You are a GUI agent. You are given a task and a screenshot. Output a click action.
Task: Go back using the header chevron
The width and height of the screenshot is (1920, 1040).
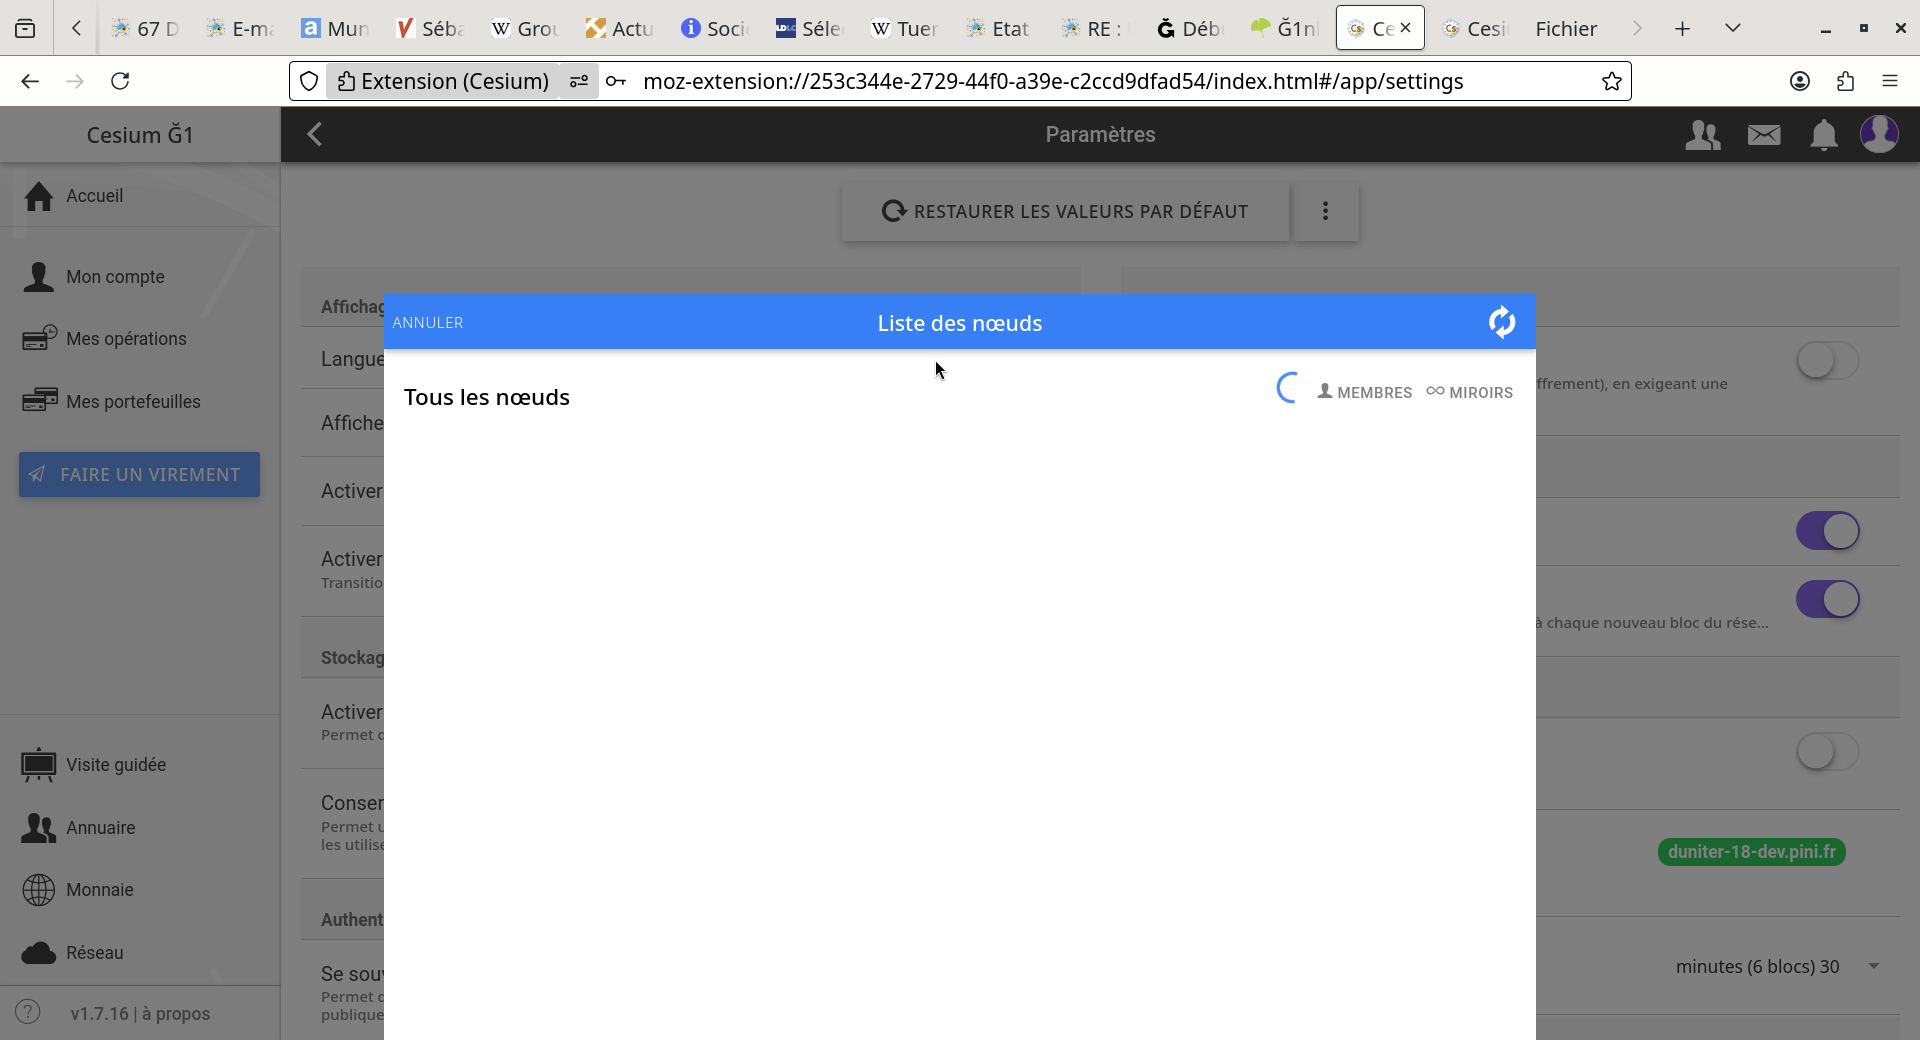pyautogui.click(x=315, y=134)
